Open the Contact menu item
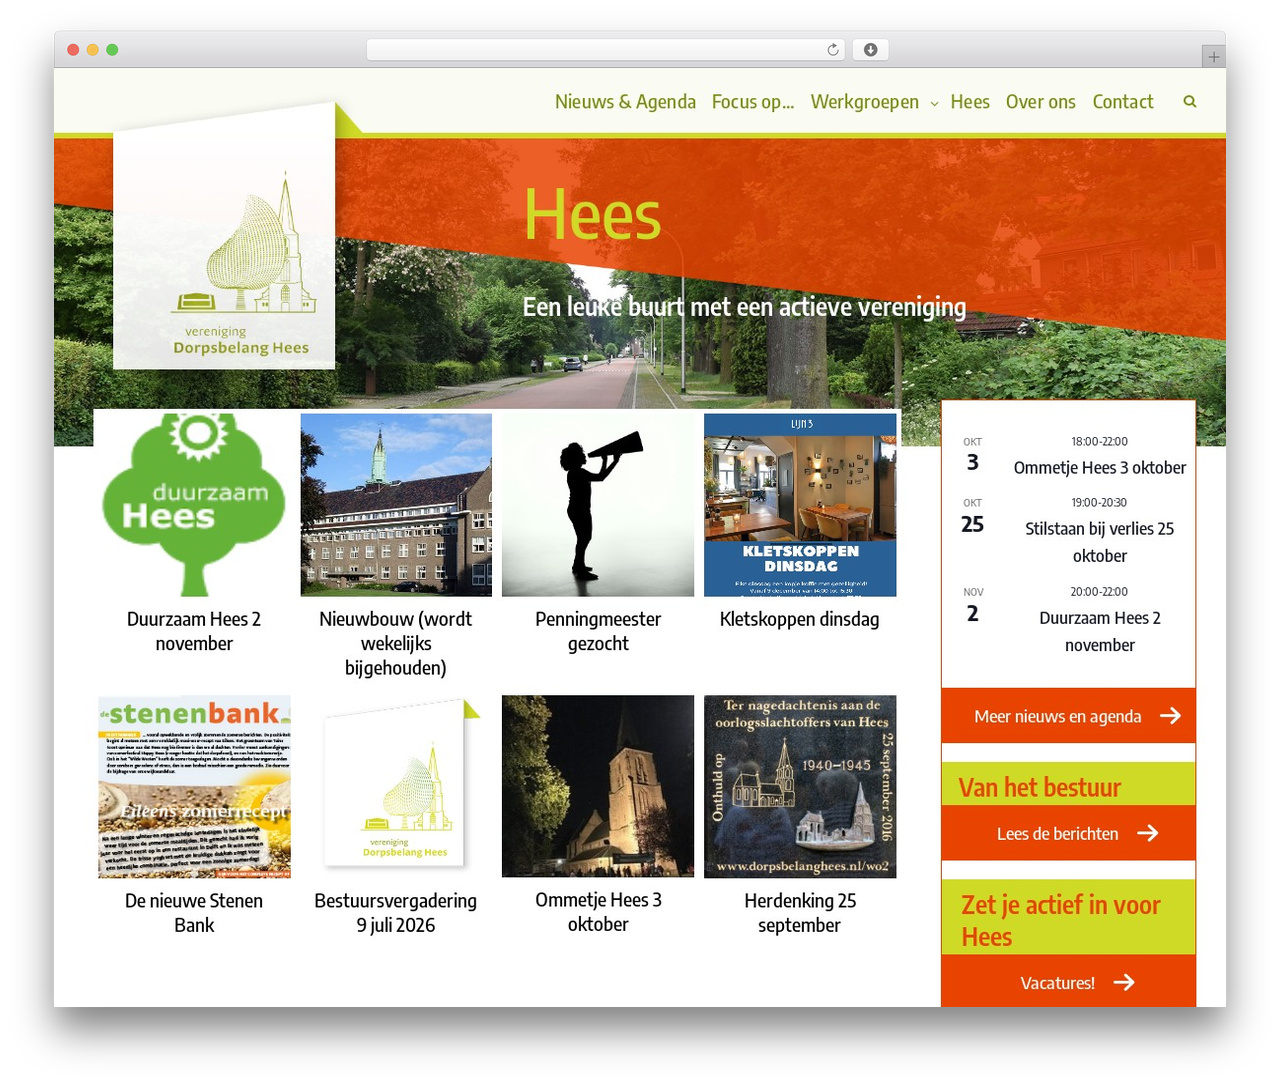 1123,102
